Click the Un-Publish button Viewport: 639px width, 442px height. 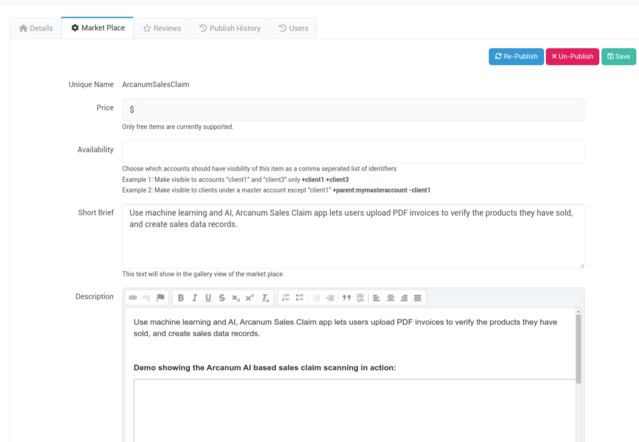coord(572,57)
